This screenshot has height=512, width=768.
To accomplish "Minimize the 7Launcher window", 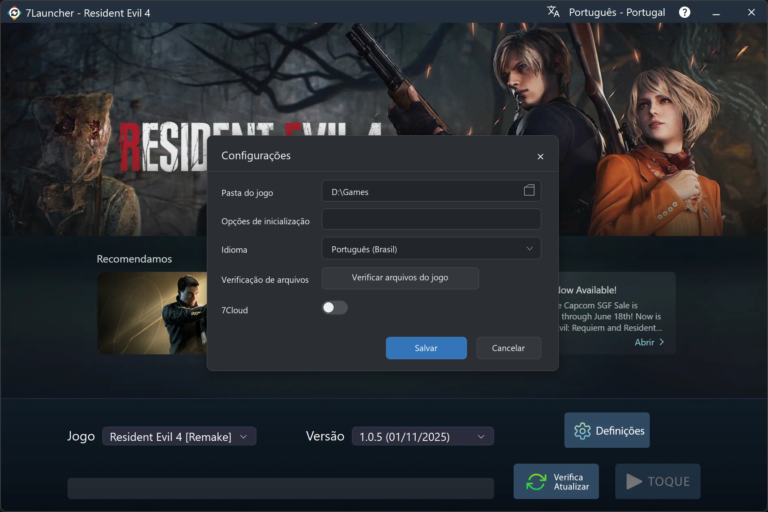I will pyautogui.click(x=716, y=13).
